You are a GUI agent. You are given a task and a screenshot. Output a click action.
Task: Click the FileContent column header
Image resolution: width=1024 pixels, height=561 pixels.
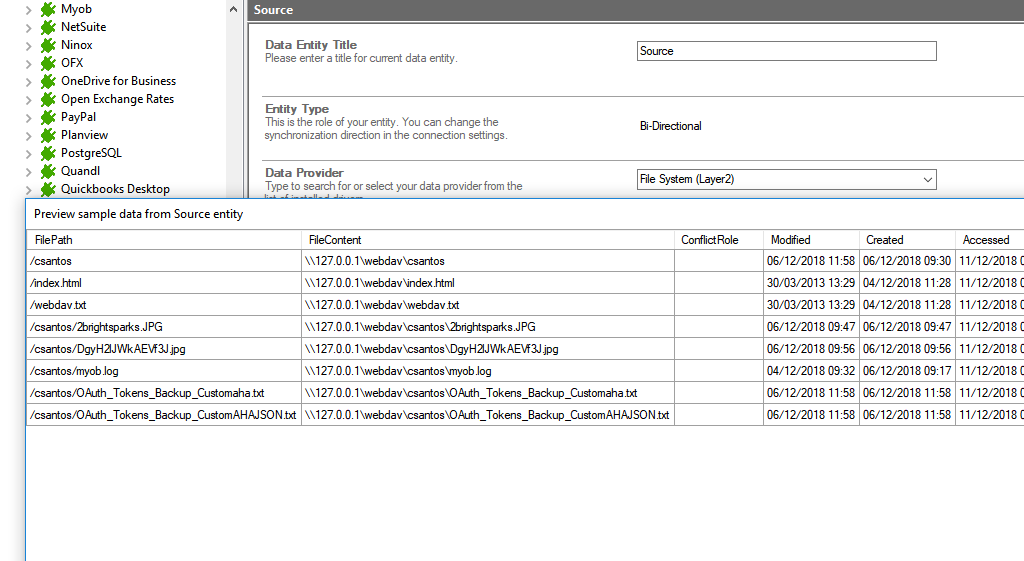[x=488, y=240]
